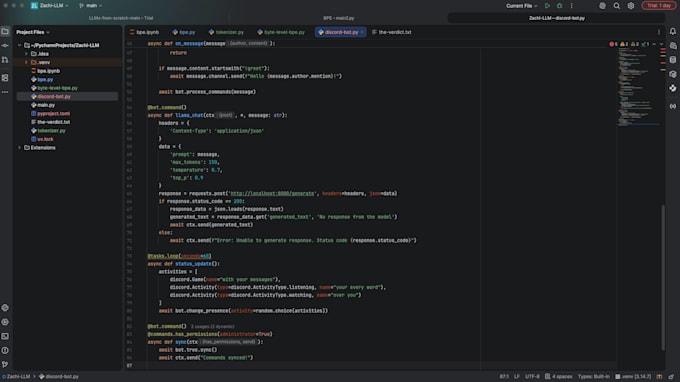Switch to the BPE main2.py window tab
The width and height of the screenshot is (680, 382).
click(339, 18)
